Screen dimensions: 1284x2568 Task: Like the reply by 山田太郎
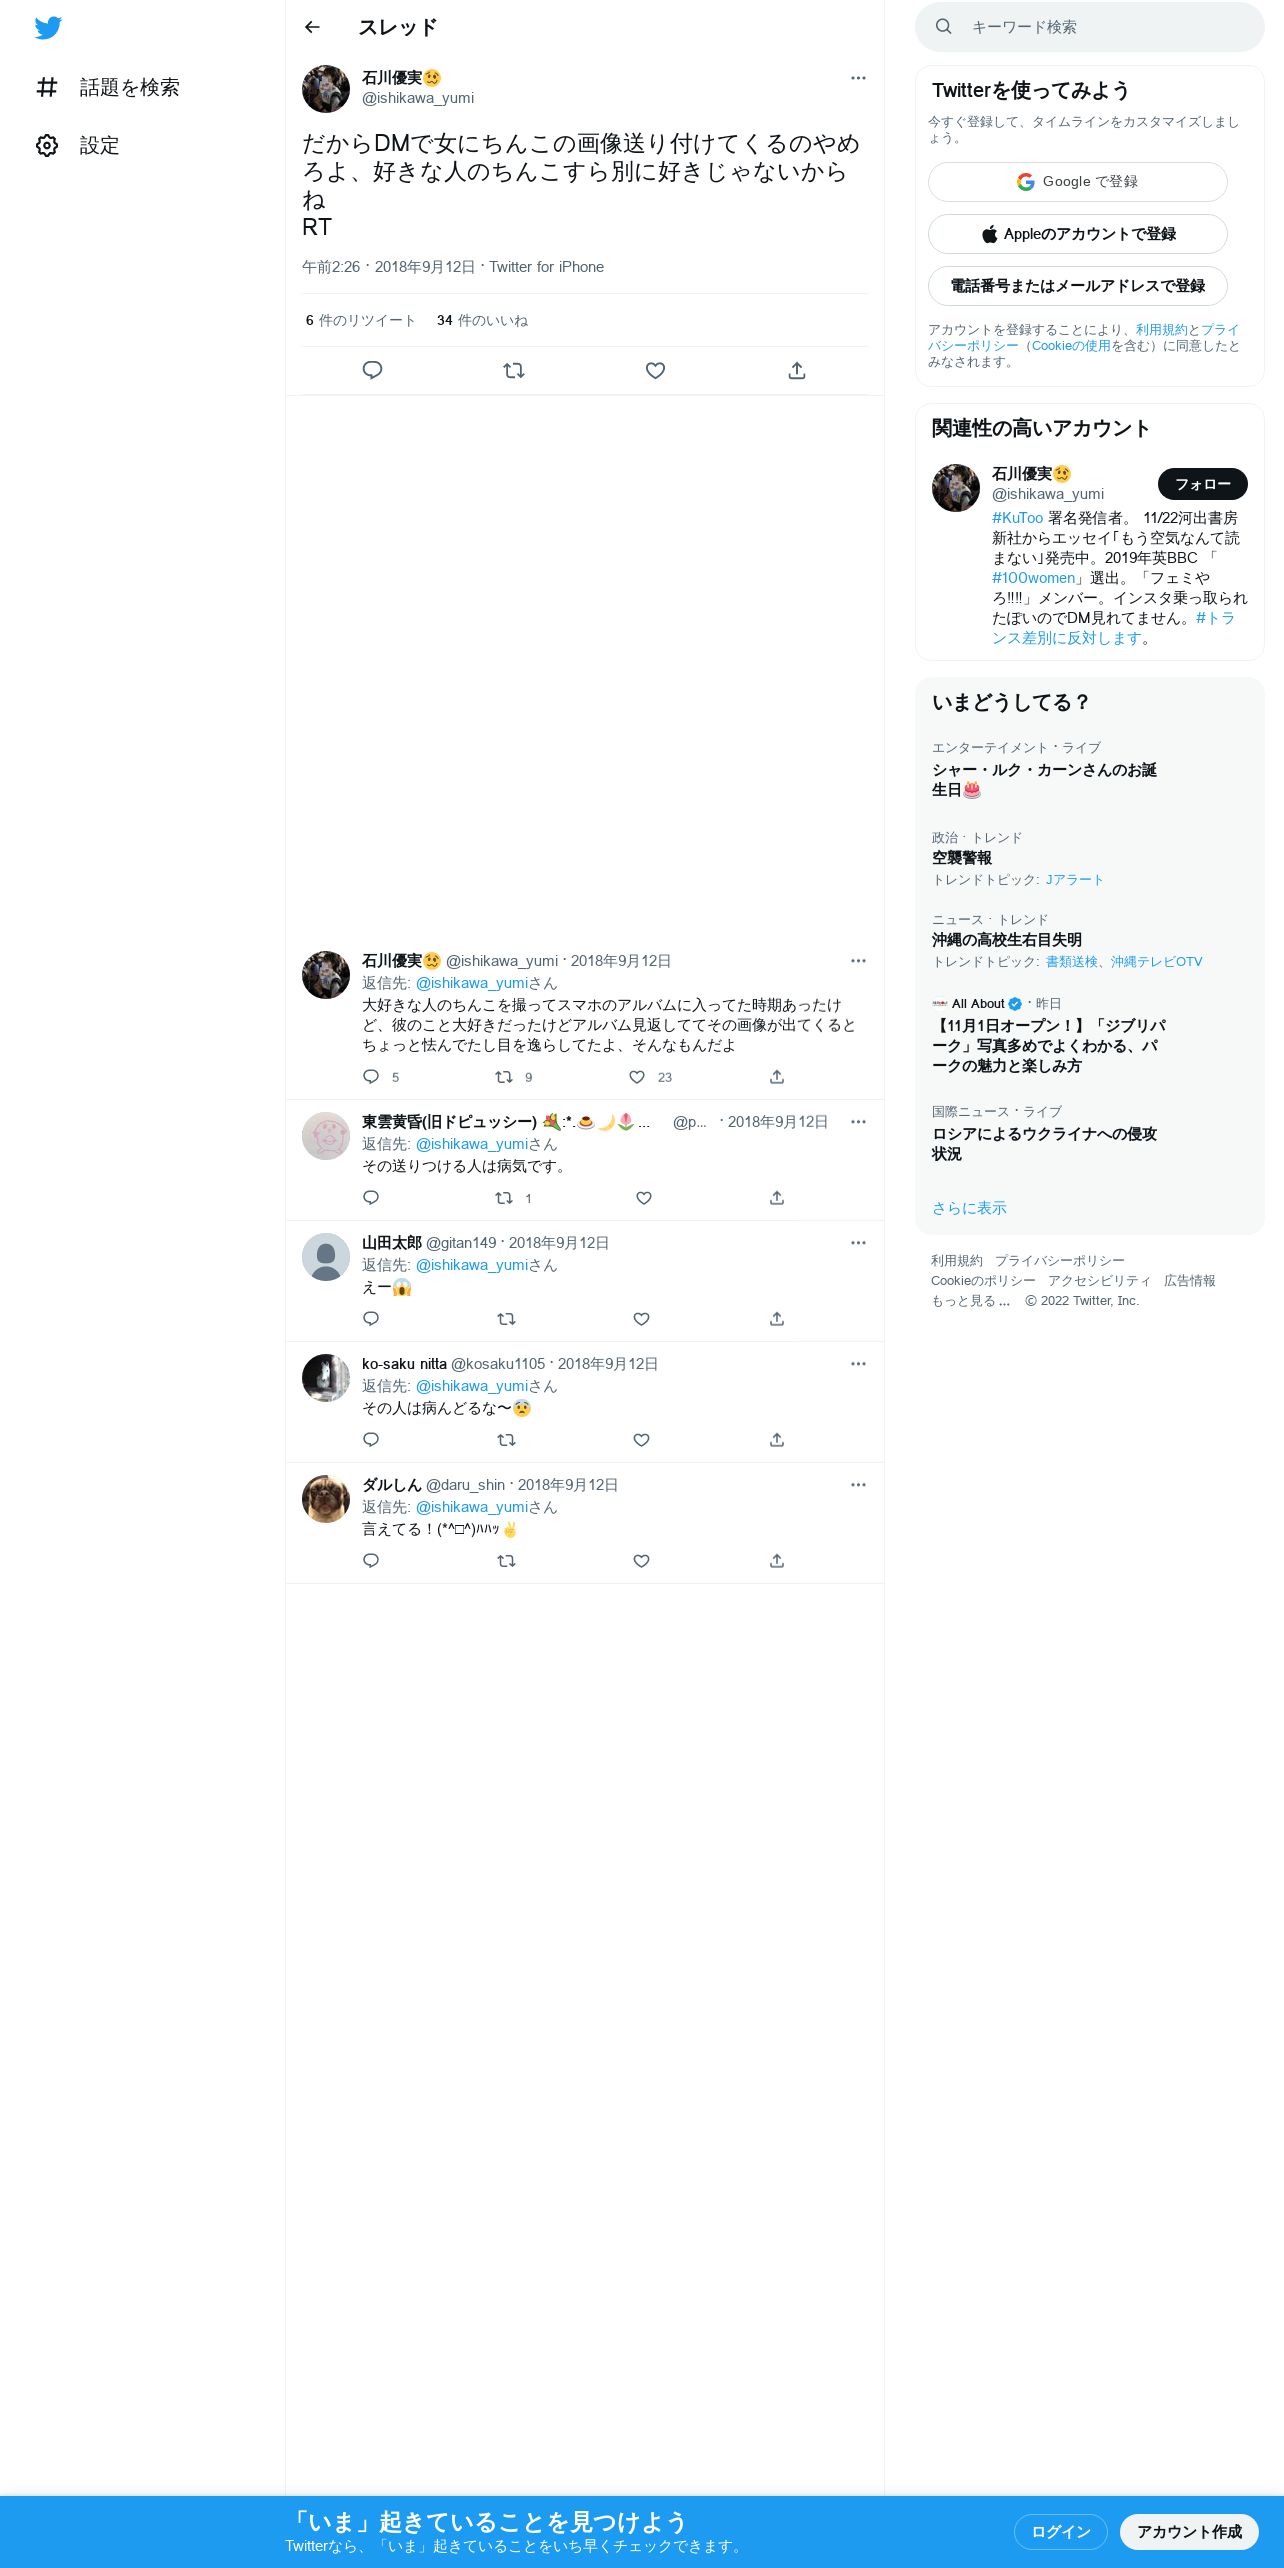[x=642, y=1319]
